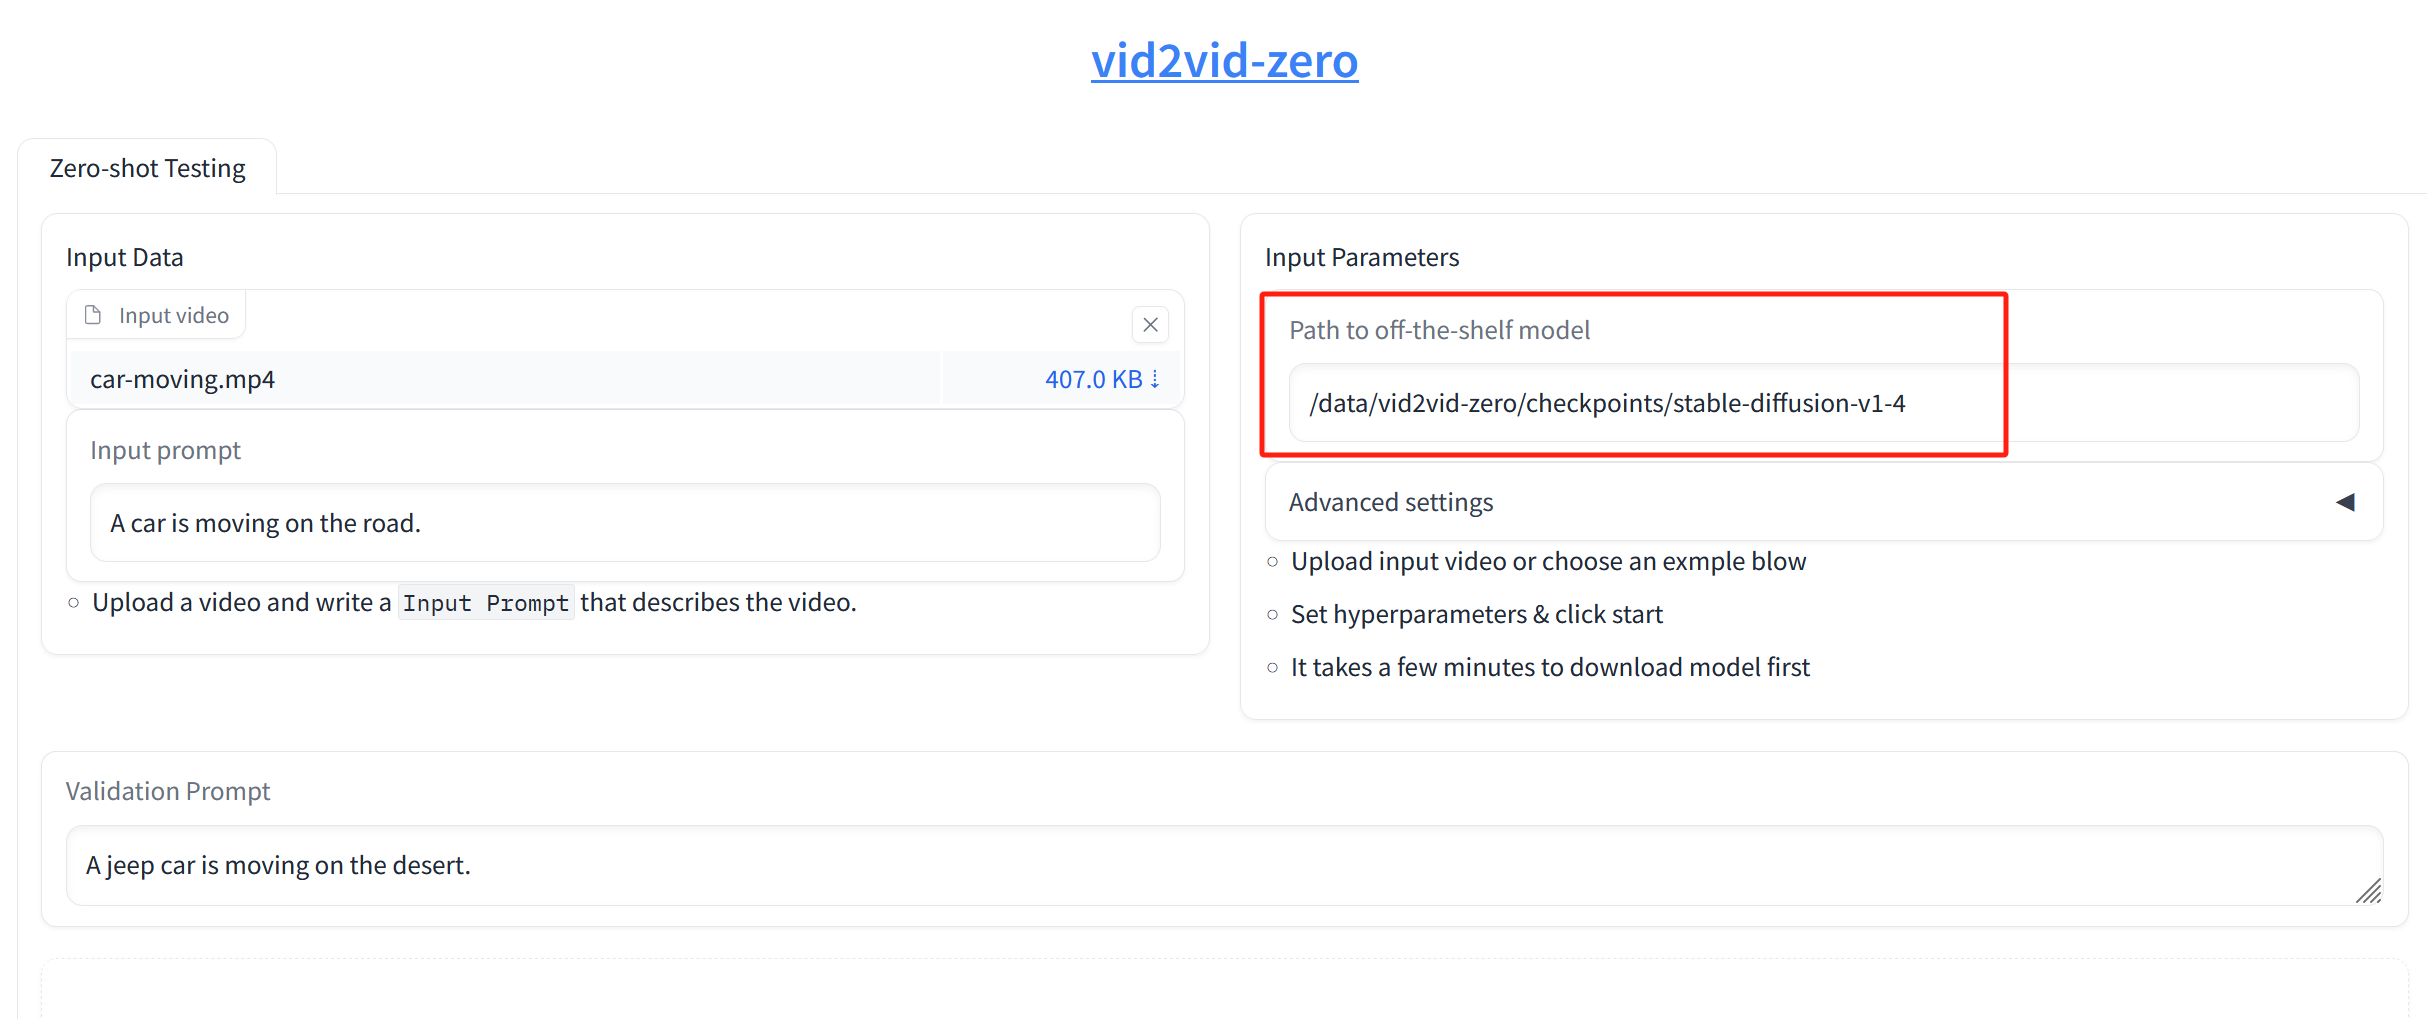Select the Zero-shot Testing tab
The height and width of the screenshot is (1019, 2427).
146,167
